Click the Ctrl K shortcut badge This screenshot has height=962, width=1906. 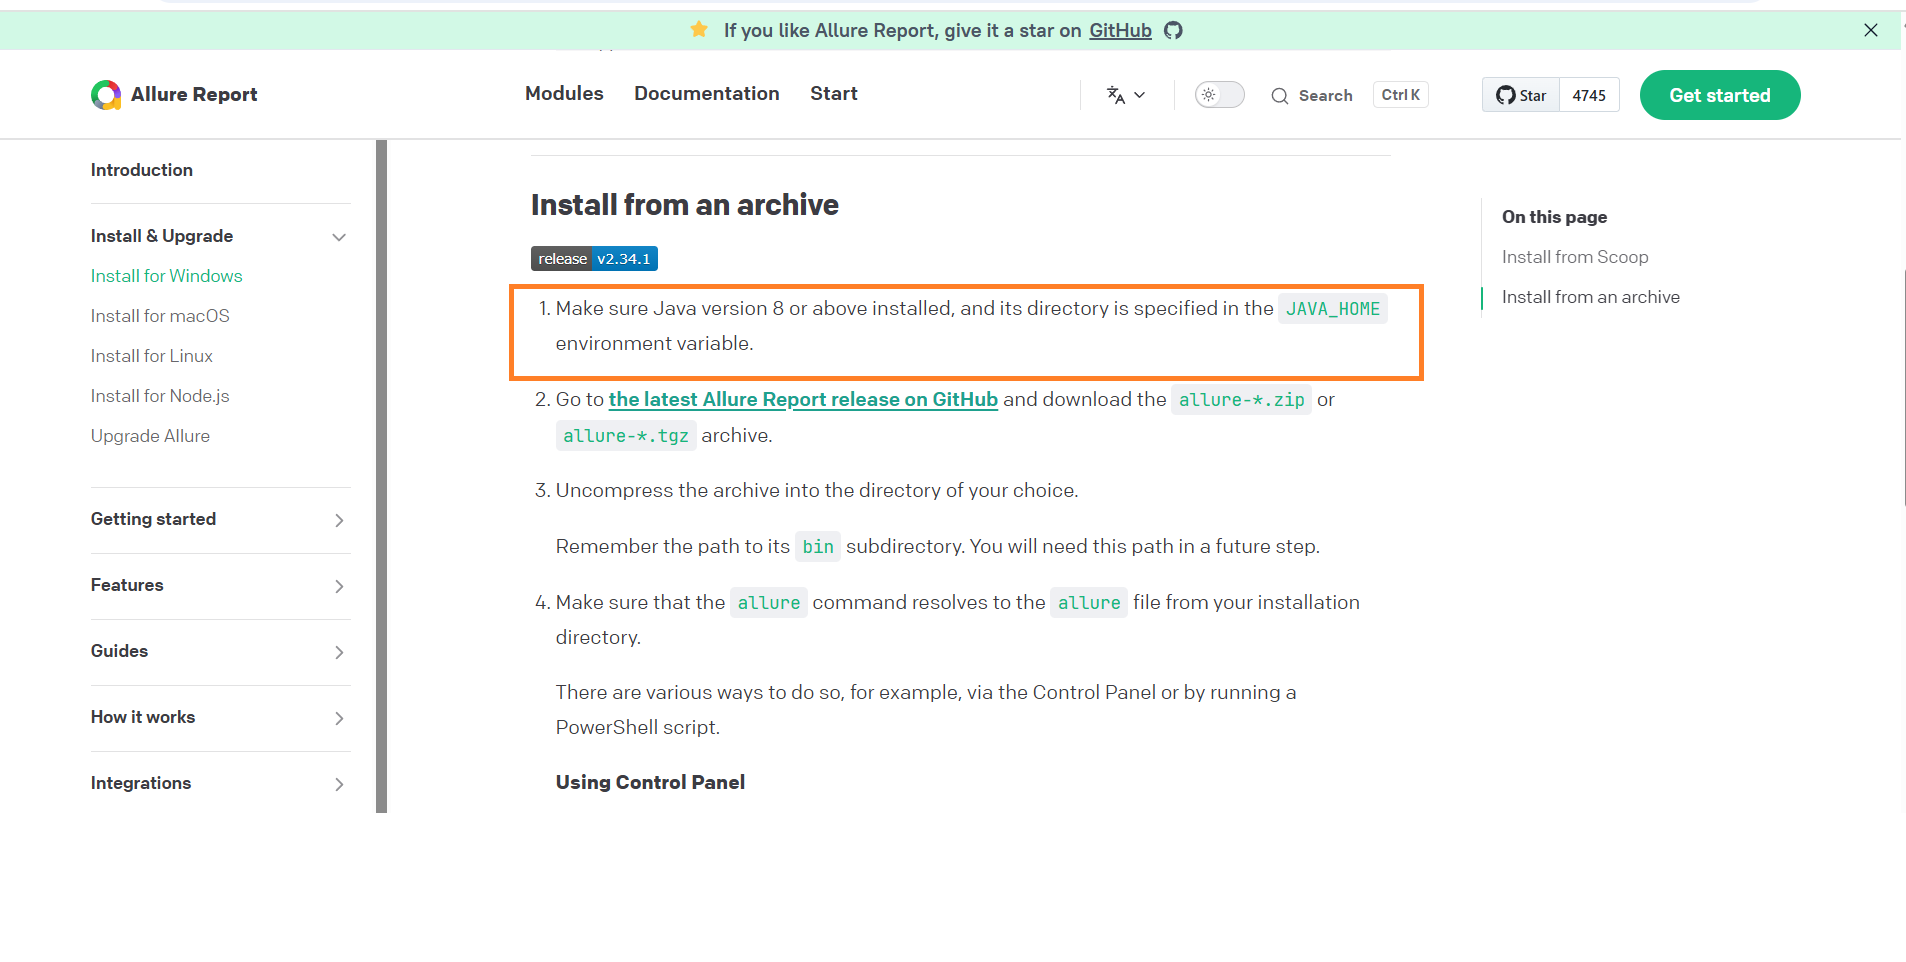click(1401, 95)
